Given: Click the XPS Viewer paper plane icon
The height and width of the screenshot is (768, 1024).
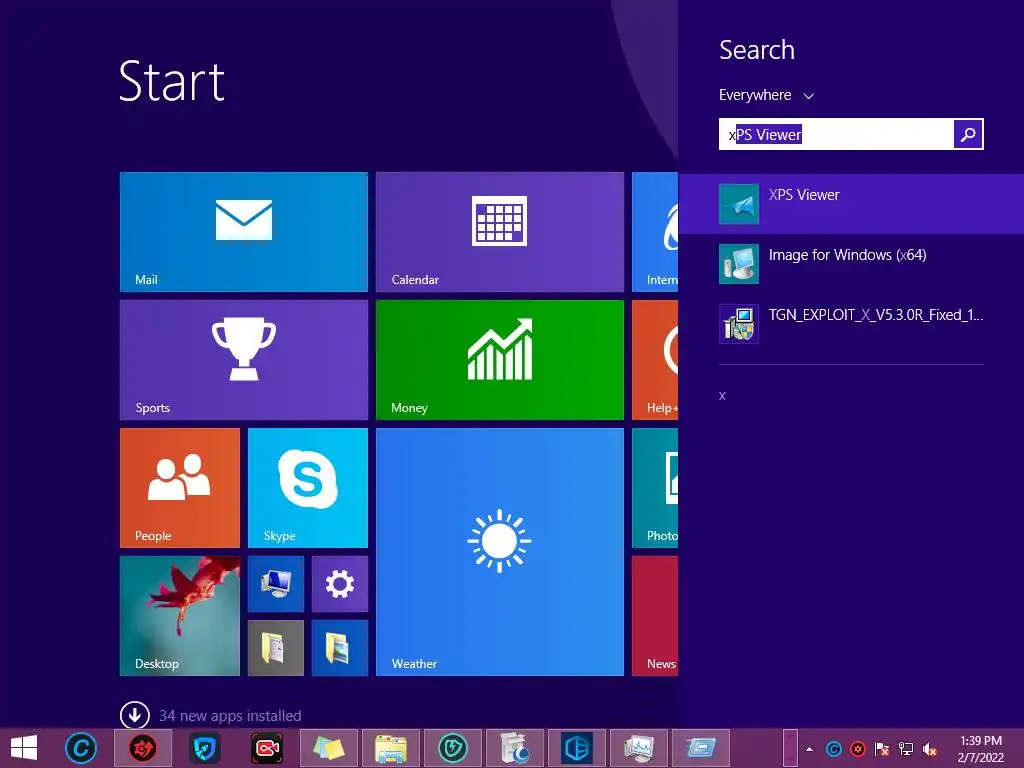Looking at the screenshot, I should (739, 204).
